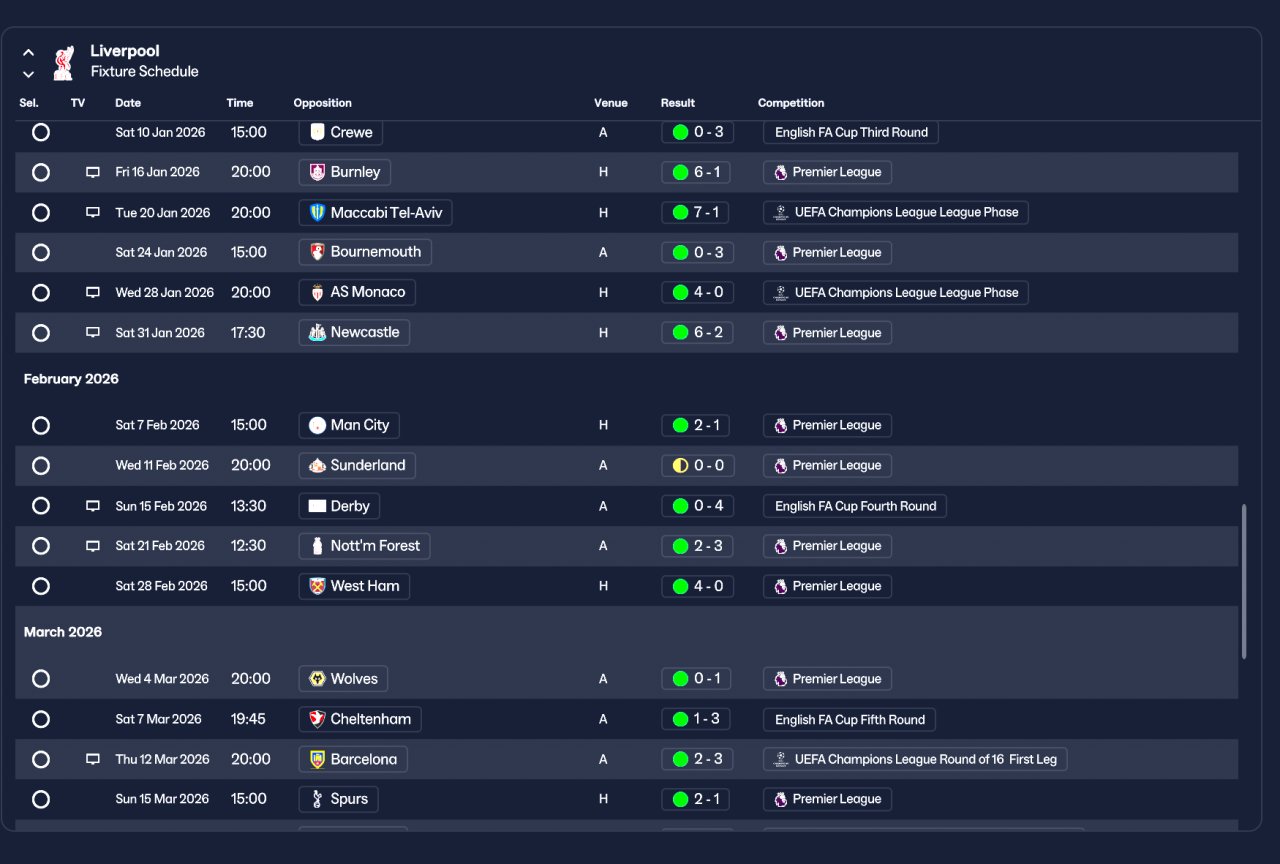Click the Sel. column header
This screenshot has height=864, width=1280.
29,103
